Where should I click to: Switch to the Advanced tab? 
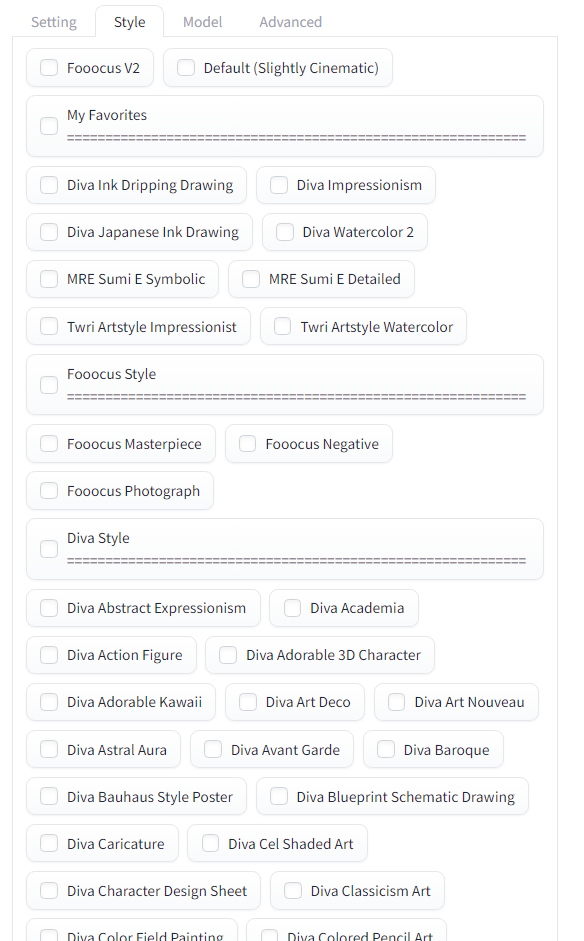[x=290, y=21]
